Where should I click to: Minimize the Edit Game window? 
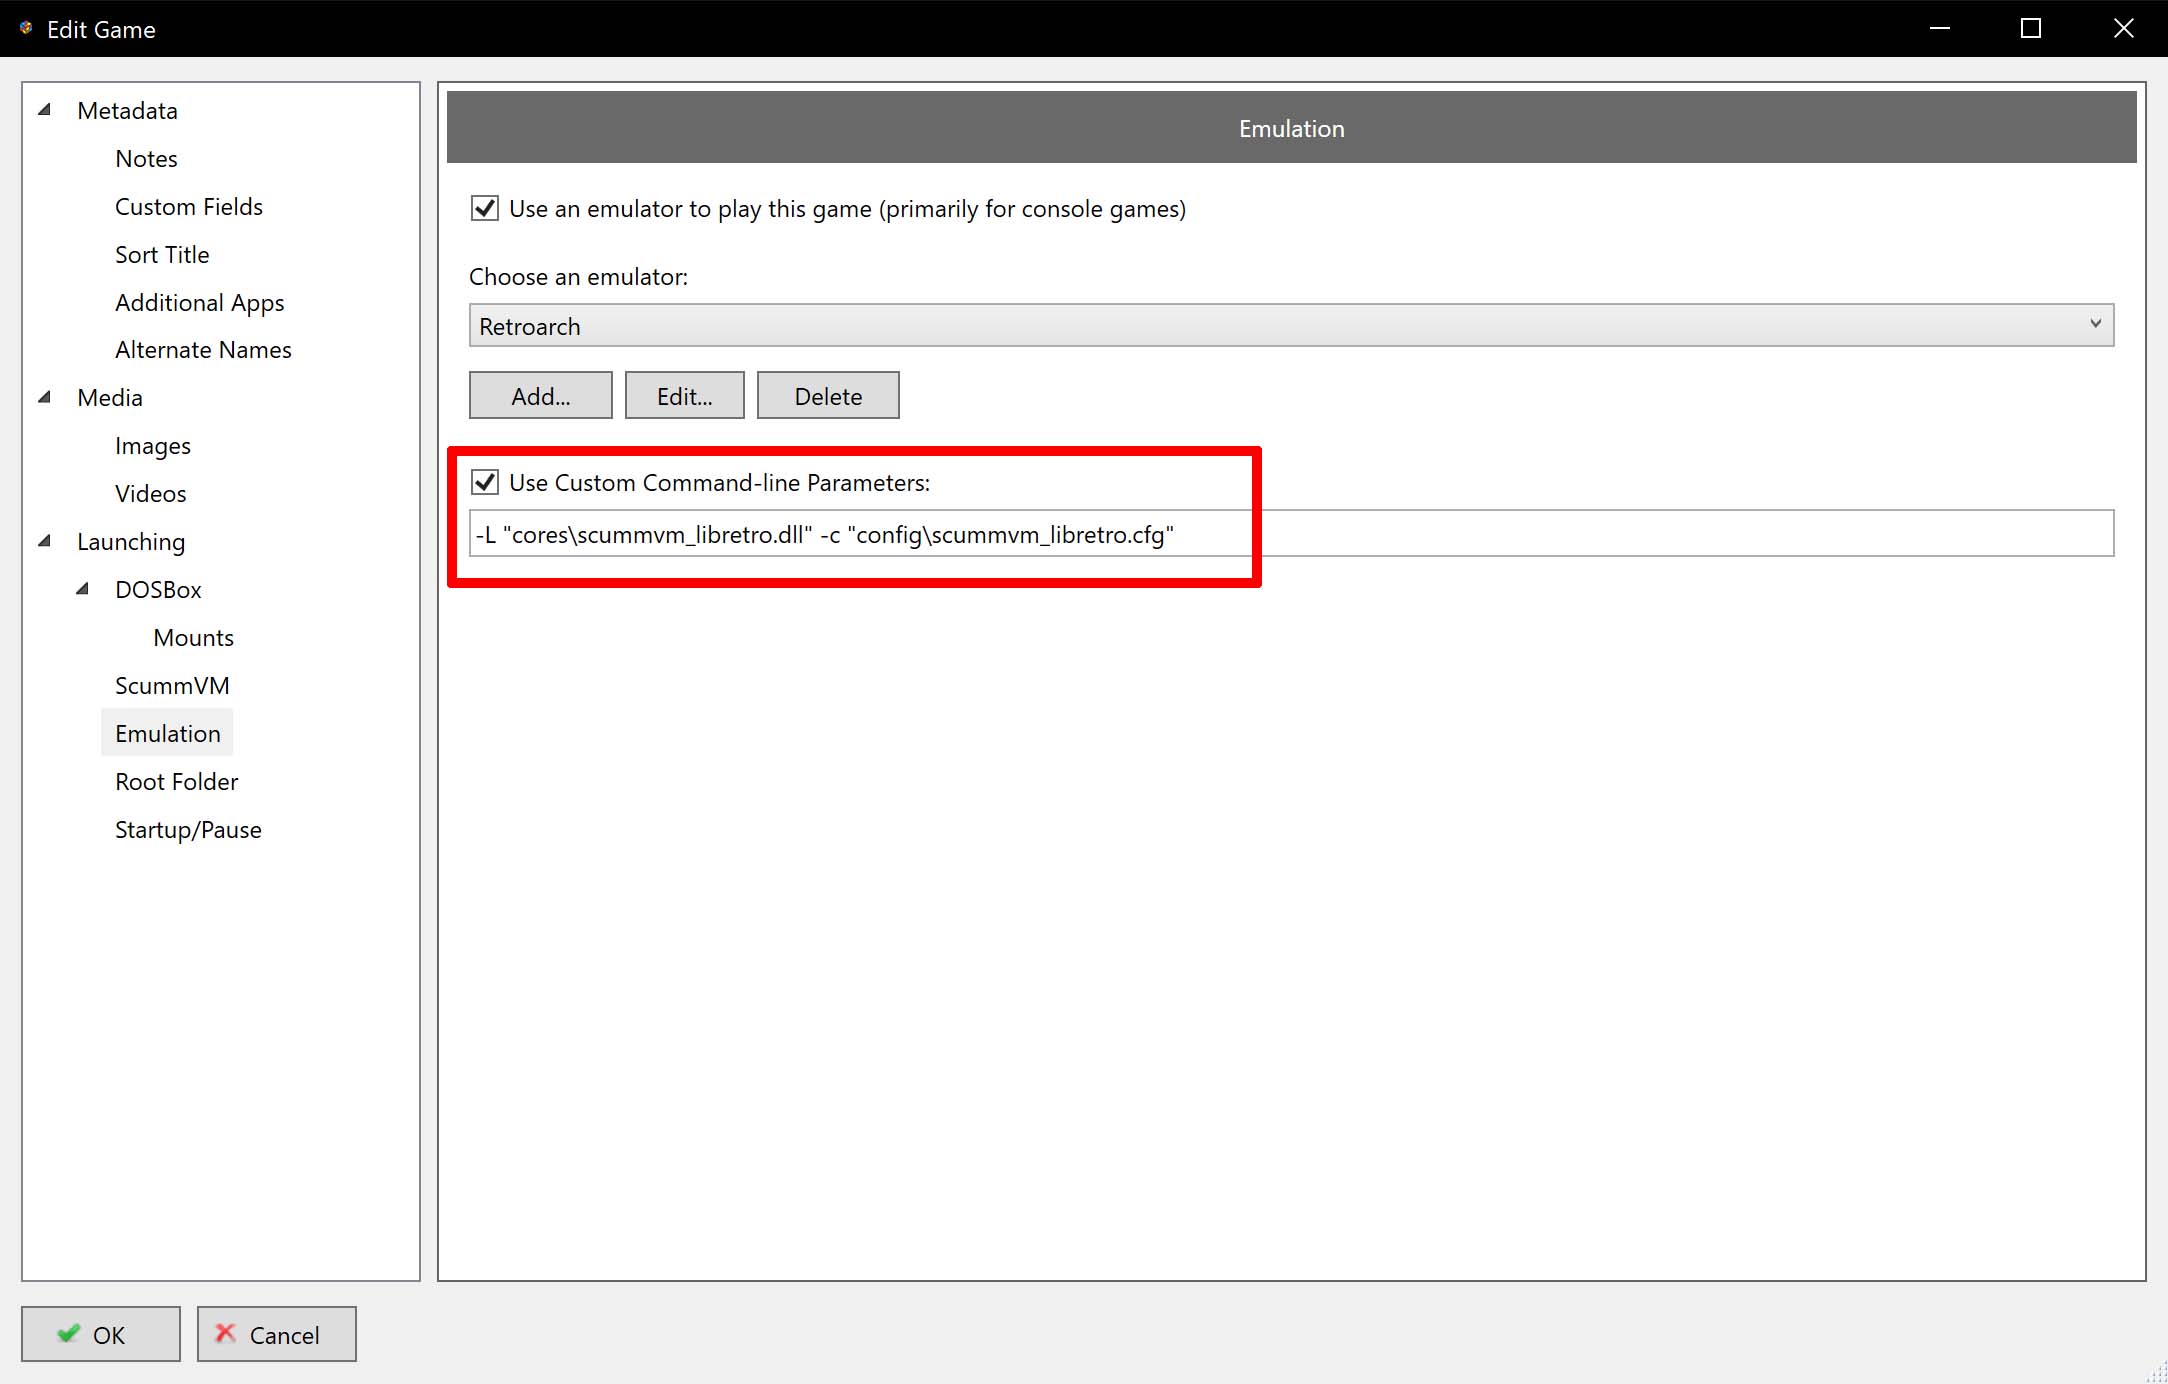(x=1939, y=28)
